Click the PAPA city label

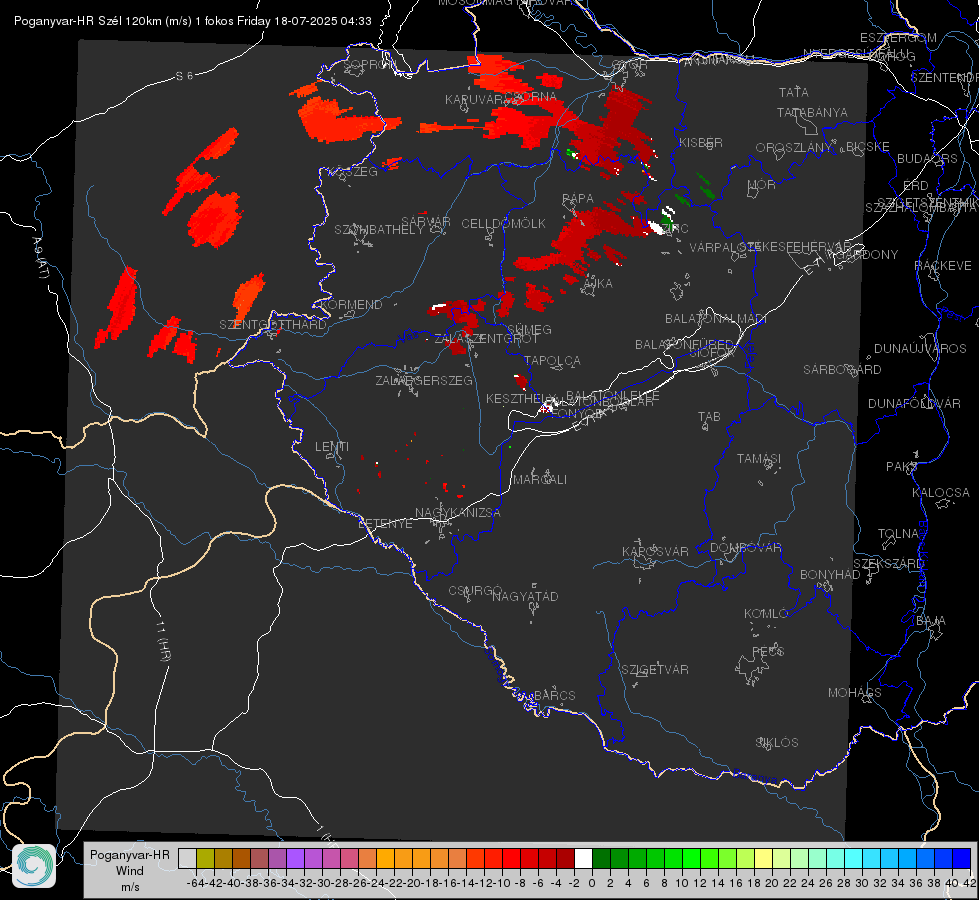pos(578,199)
